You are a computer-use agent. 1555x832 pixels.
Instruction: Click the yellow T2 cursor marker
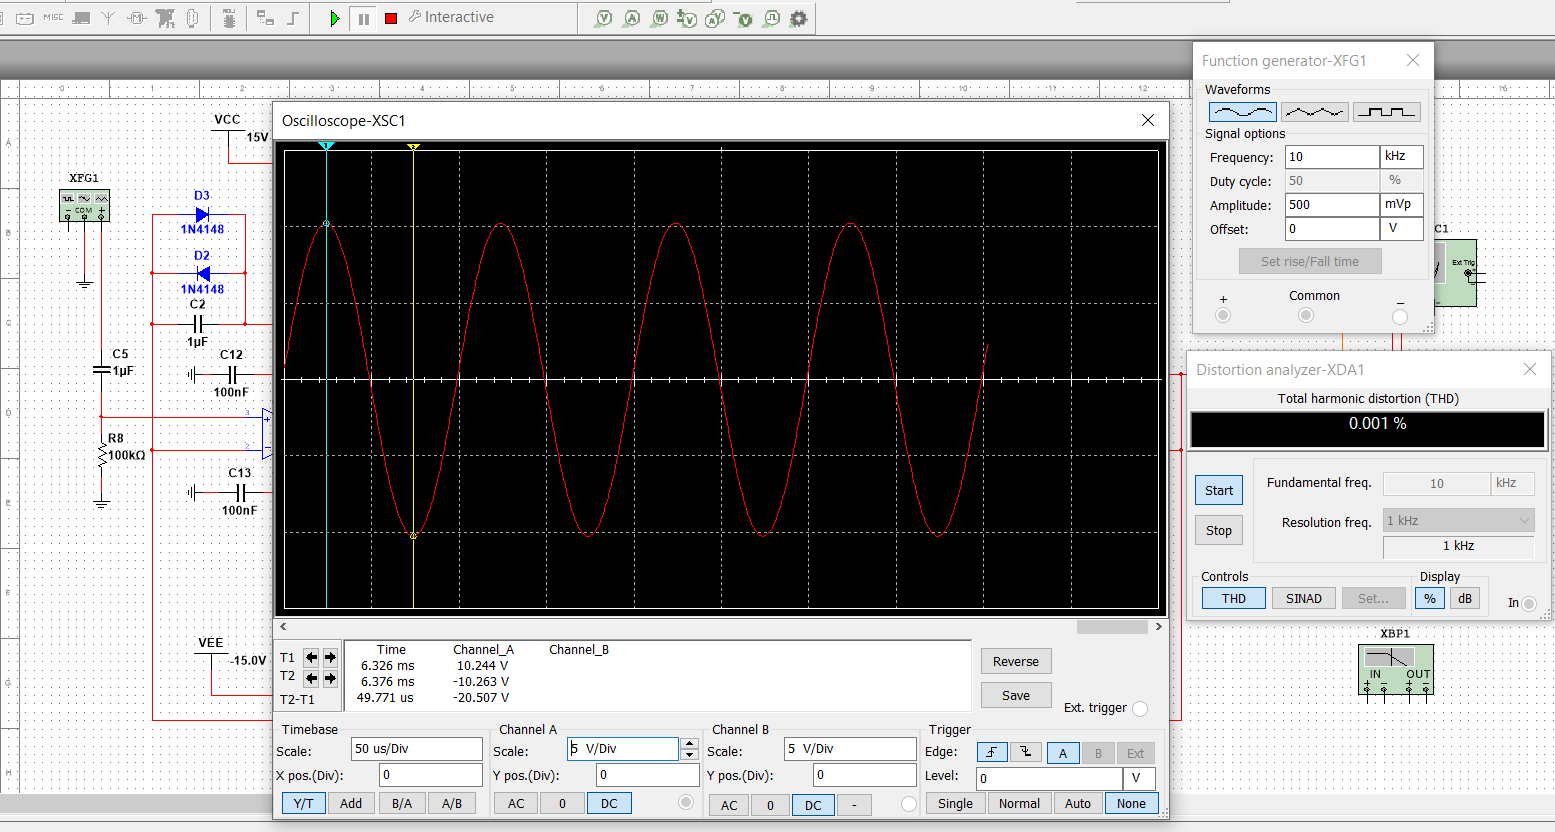pyautogui.click(x=413, y=146)
